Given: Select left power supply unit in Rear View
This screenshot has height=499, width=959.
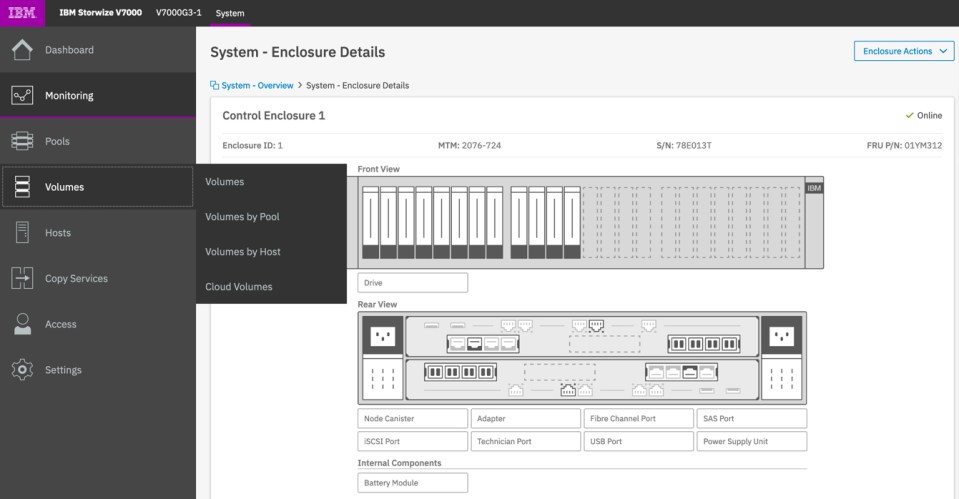Looking at the screenshot, I should (381, 358).
